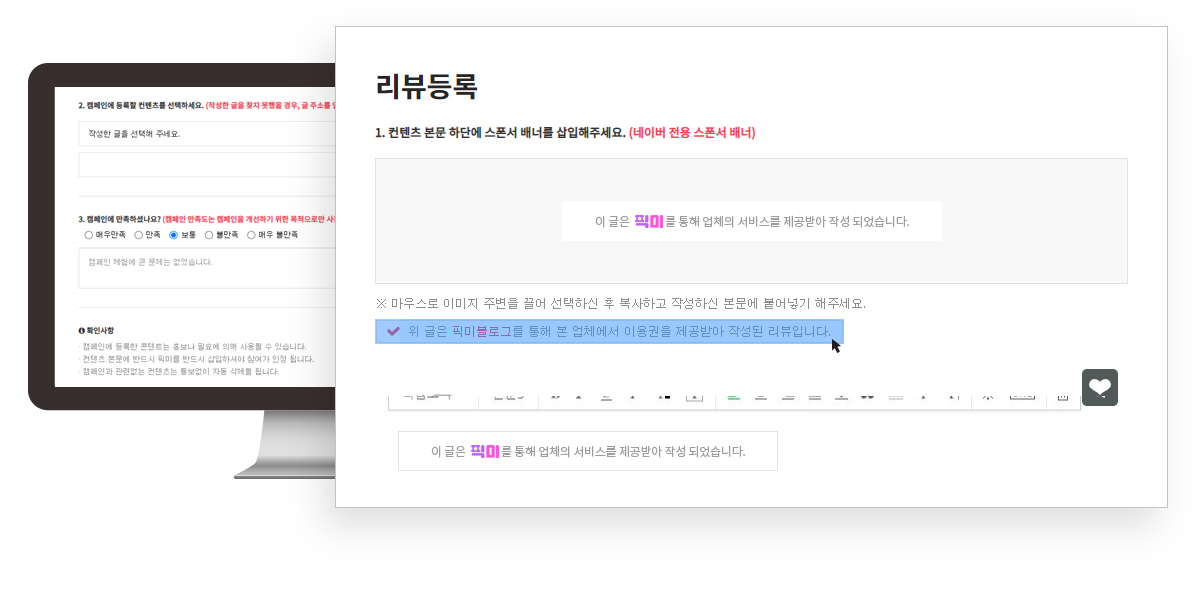Click the 2. 캠페인에 등록할 컨텐츠를 선택하세요 label
This screenshot has height=606, width=1200.
[141, 105]
